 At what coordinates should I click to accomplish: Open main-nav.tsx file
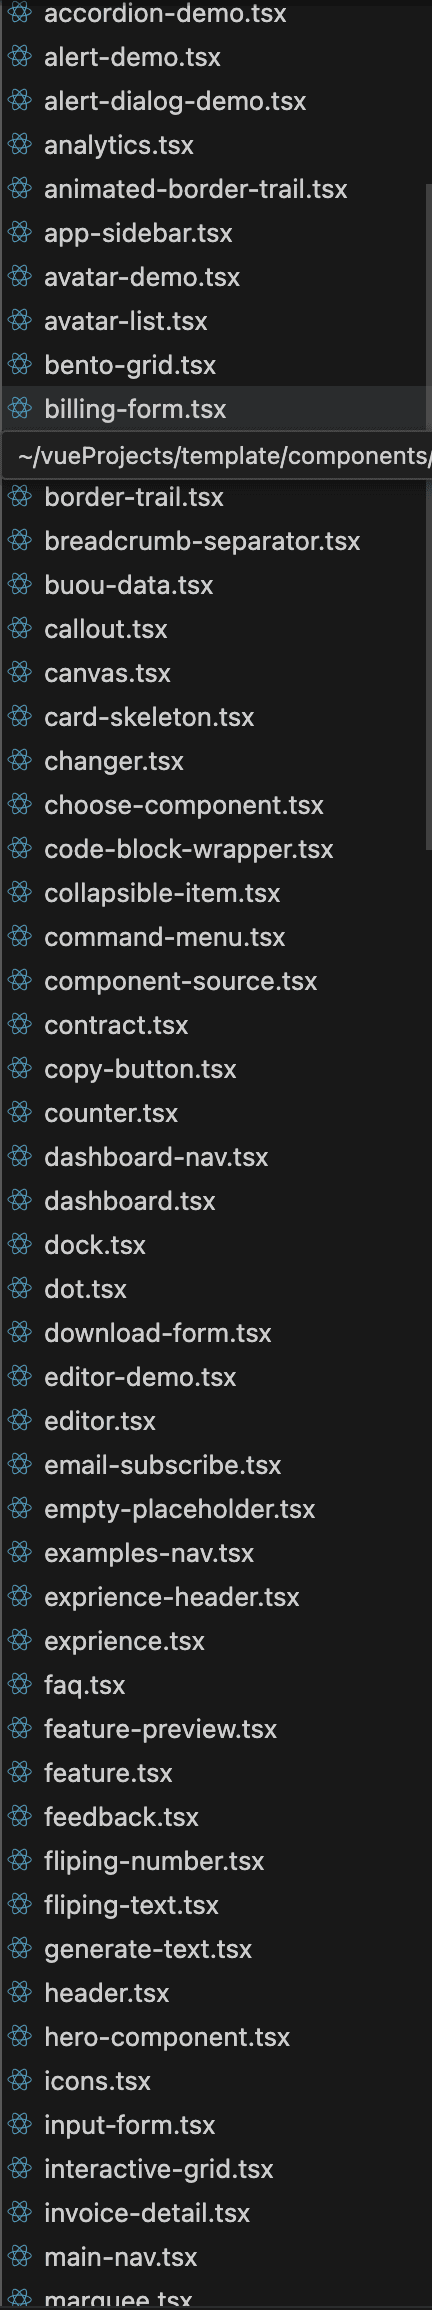(x=214, y=2257)
